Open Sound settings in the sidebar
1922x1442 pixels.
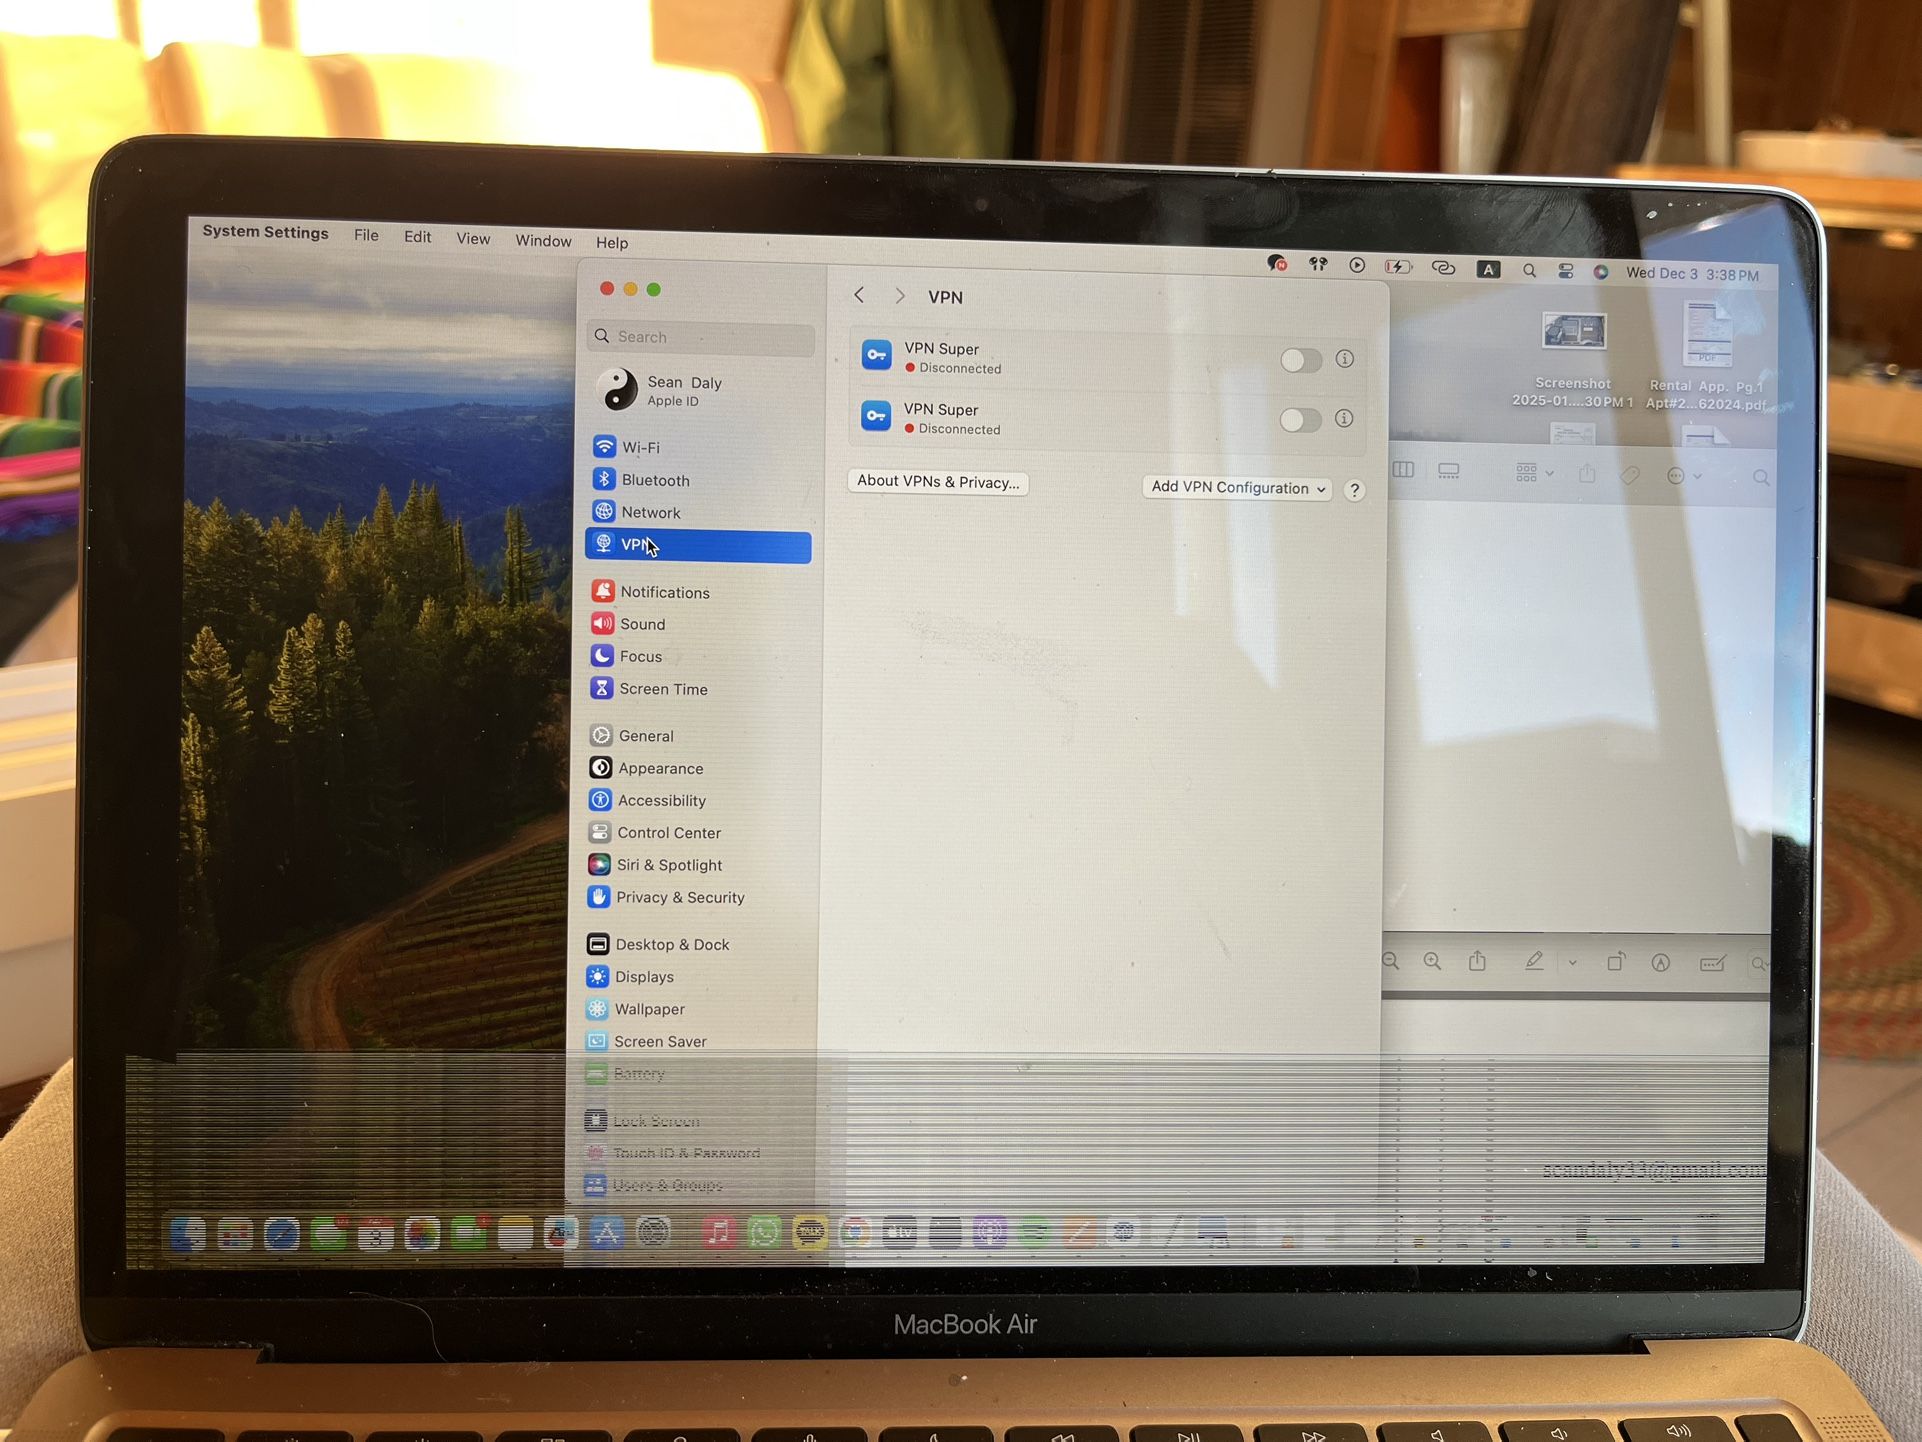(x=642, y=623)
